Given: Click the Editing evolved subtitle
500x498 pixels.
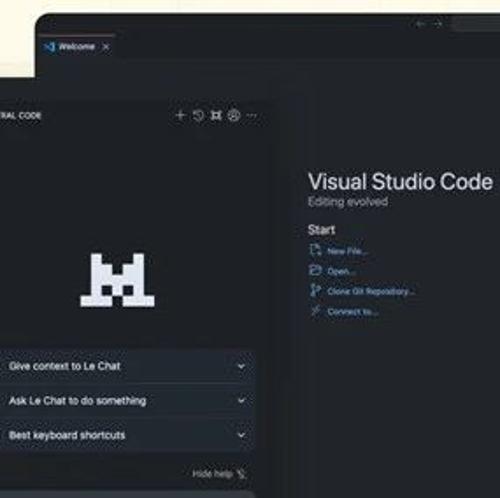Looking at the screenshot, I should click(348, 202).
